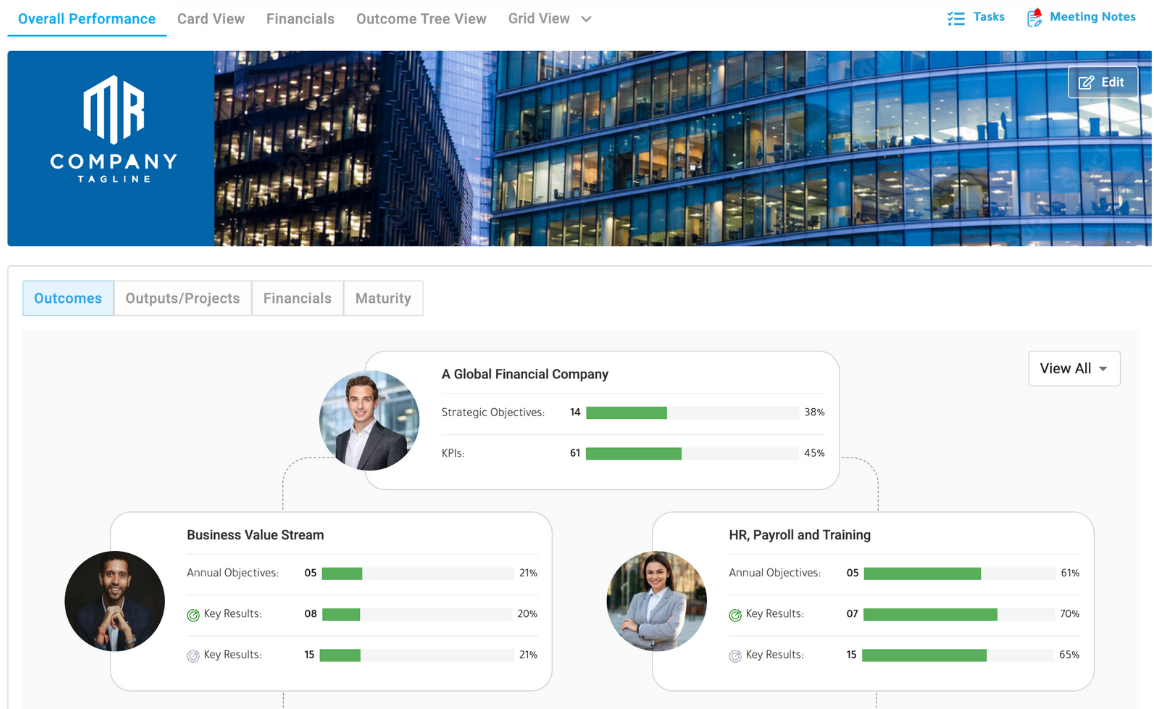1154x709 pixels.
Task: Click Key Results 70% progress bar
Action: [959, 614]
